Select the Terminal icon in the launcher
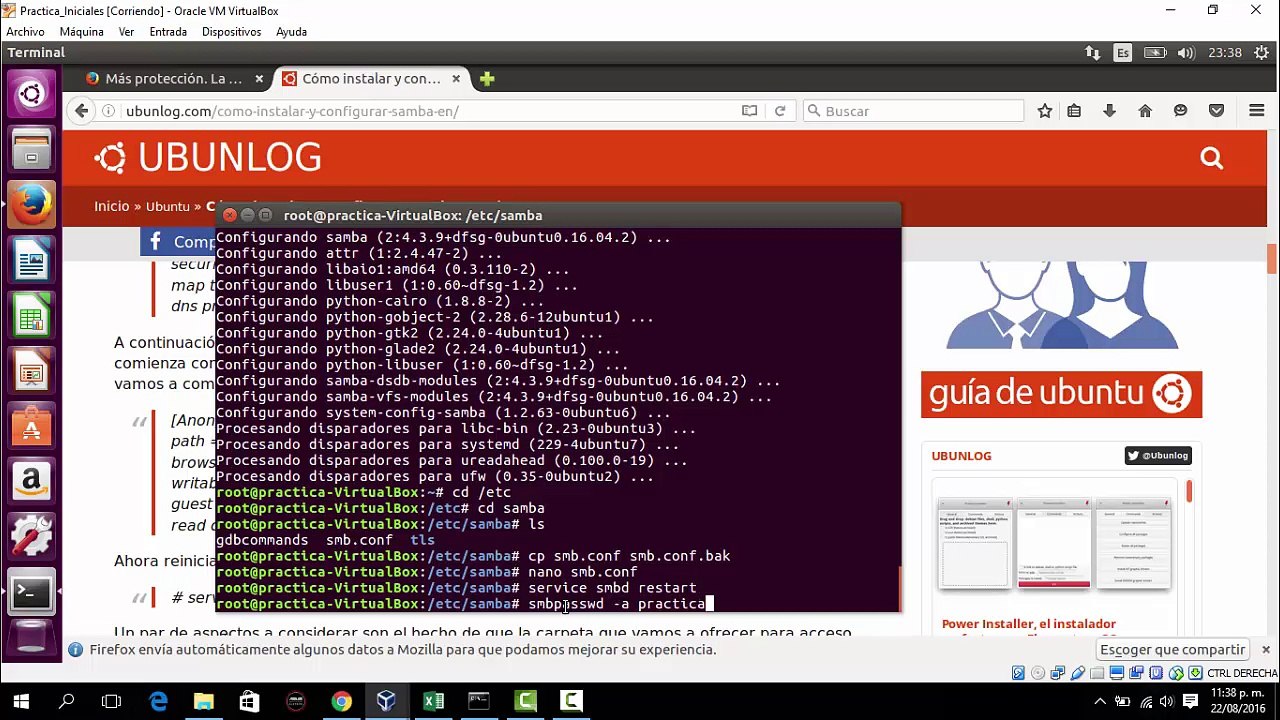The height and width of the screenshot is (720, 1280). click(31, 593)
